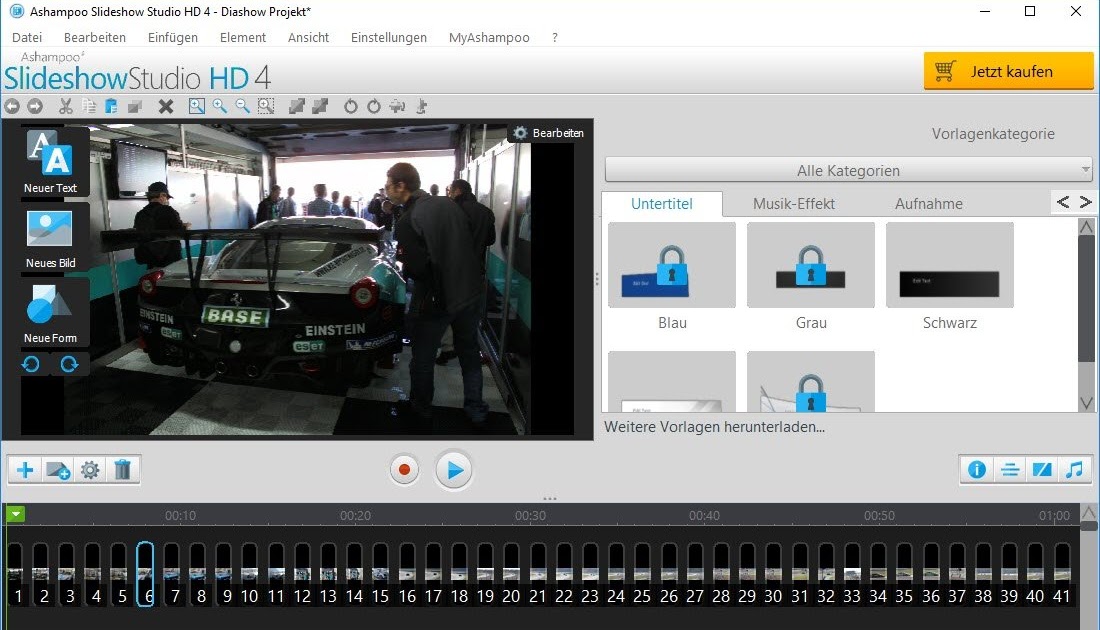Click the blue info icon
The image size is (1100, 630).
tap(977, 469)
